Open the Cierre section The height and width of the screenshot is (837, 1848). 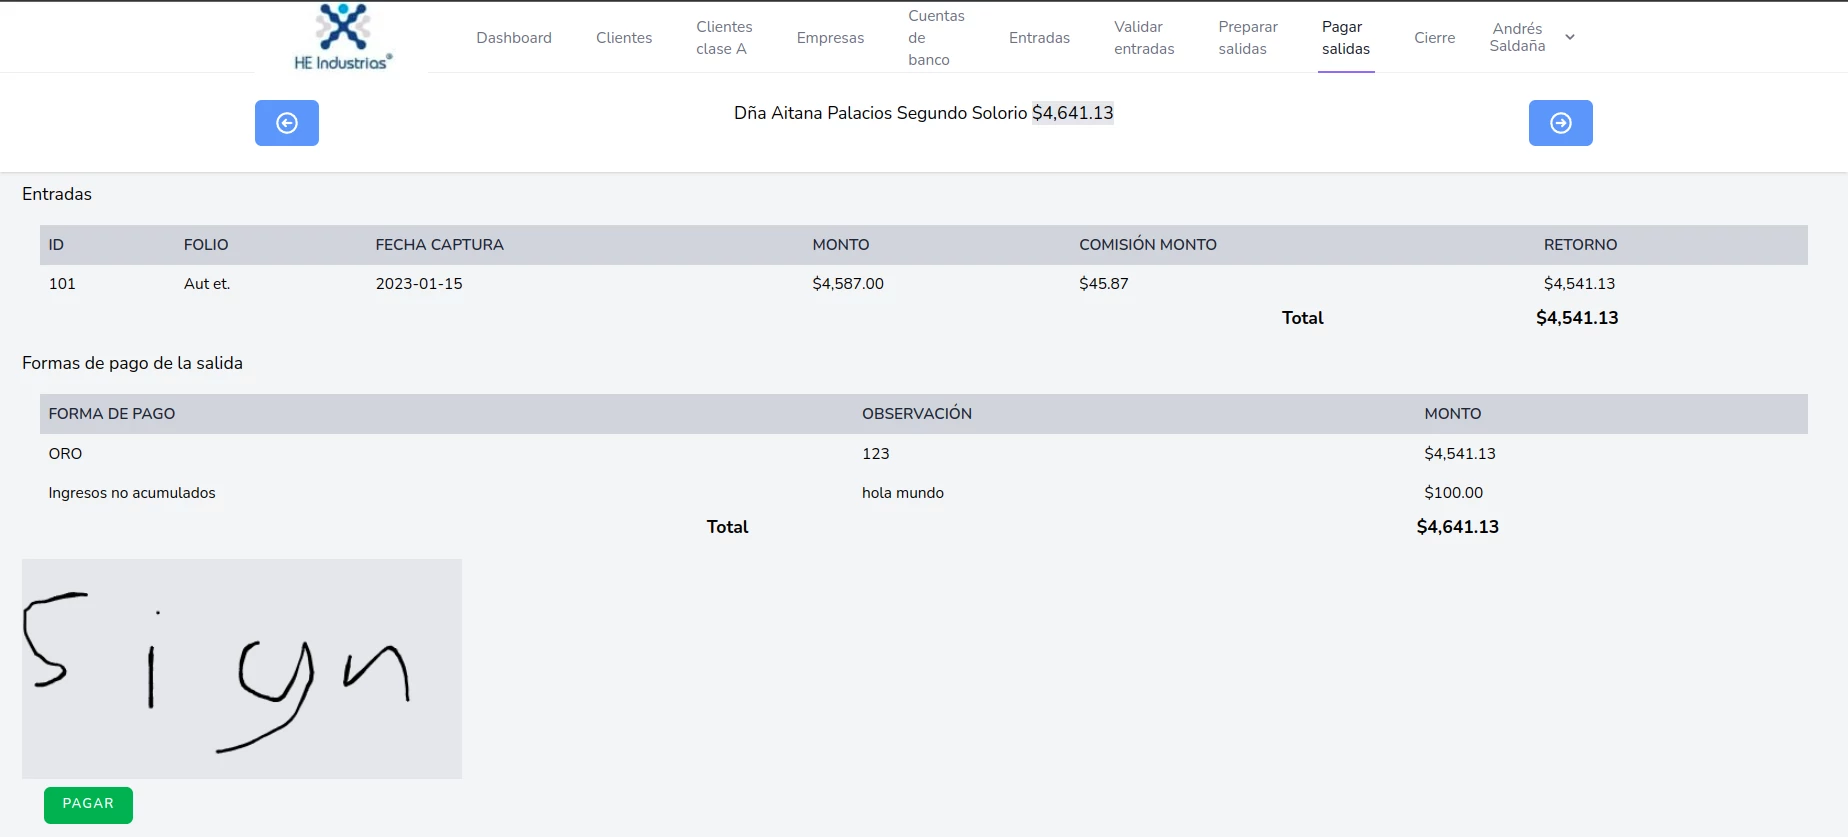(x=1434, y=38)
